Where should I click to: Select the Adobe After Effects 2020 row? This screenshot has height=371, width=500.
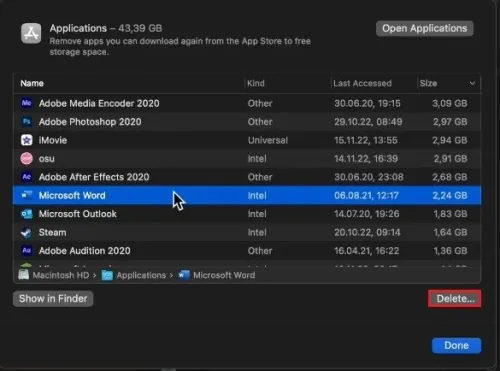[247, 177]
